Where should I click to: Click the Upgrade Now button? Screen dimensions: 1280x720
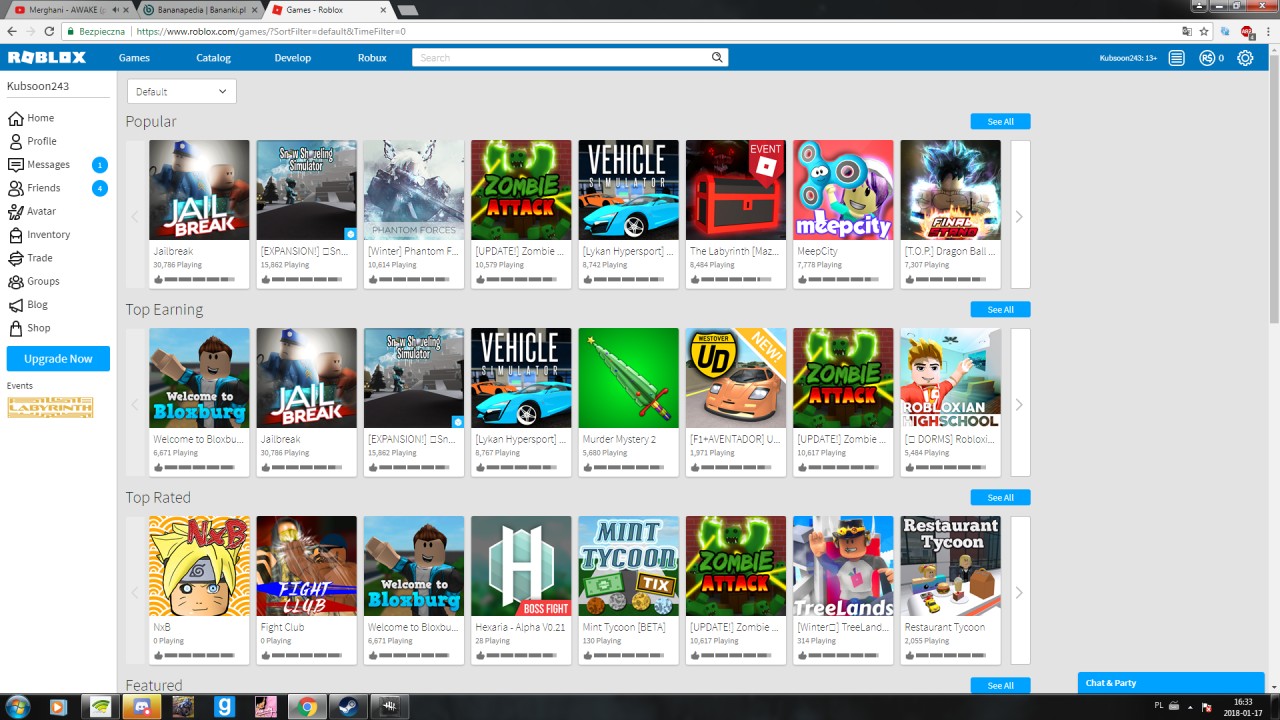point(58,358)
